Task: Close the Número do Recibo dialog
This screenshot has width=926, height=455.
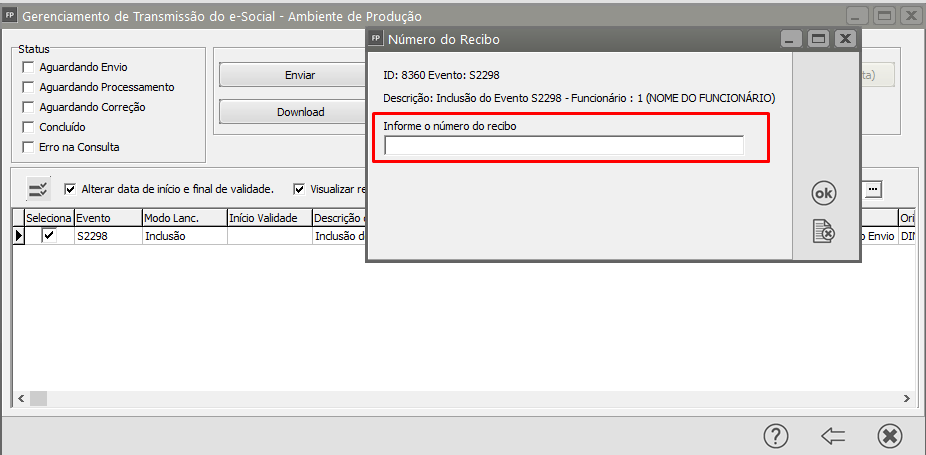Action: coord(845,39)
